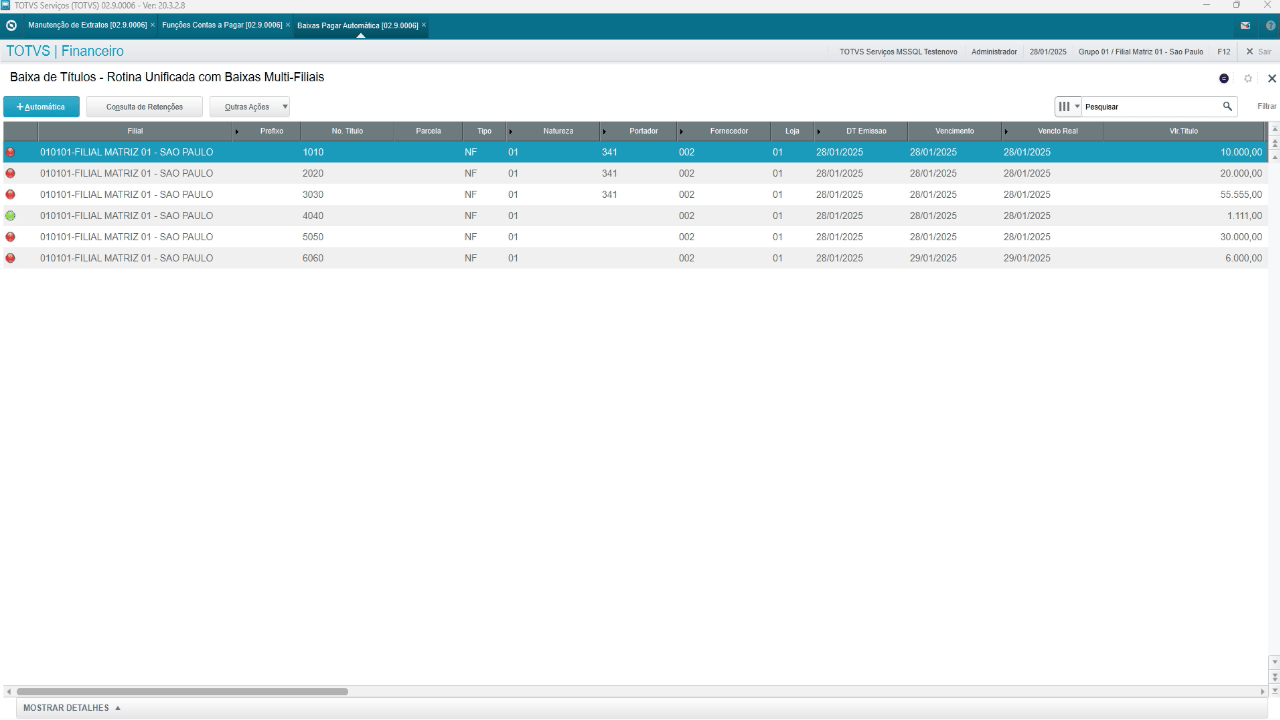Click the dark round chat icon
1280x720 pixels.
point(1224,78)
